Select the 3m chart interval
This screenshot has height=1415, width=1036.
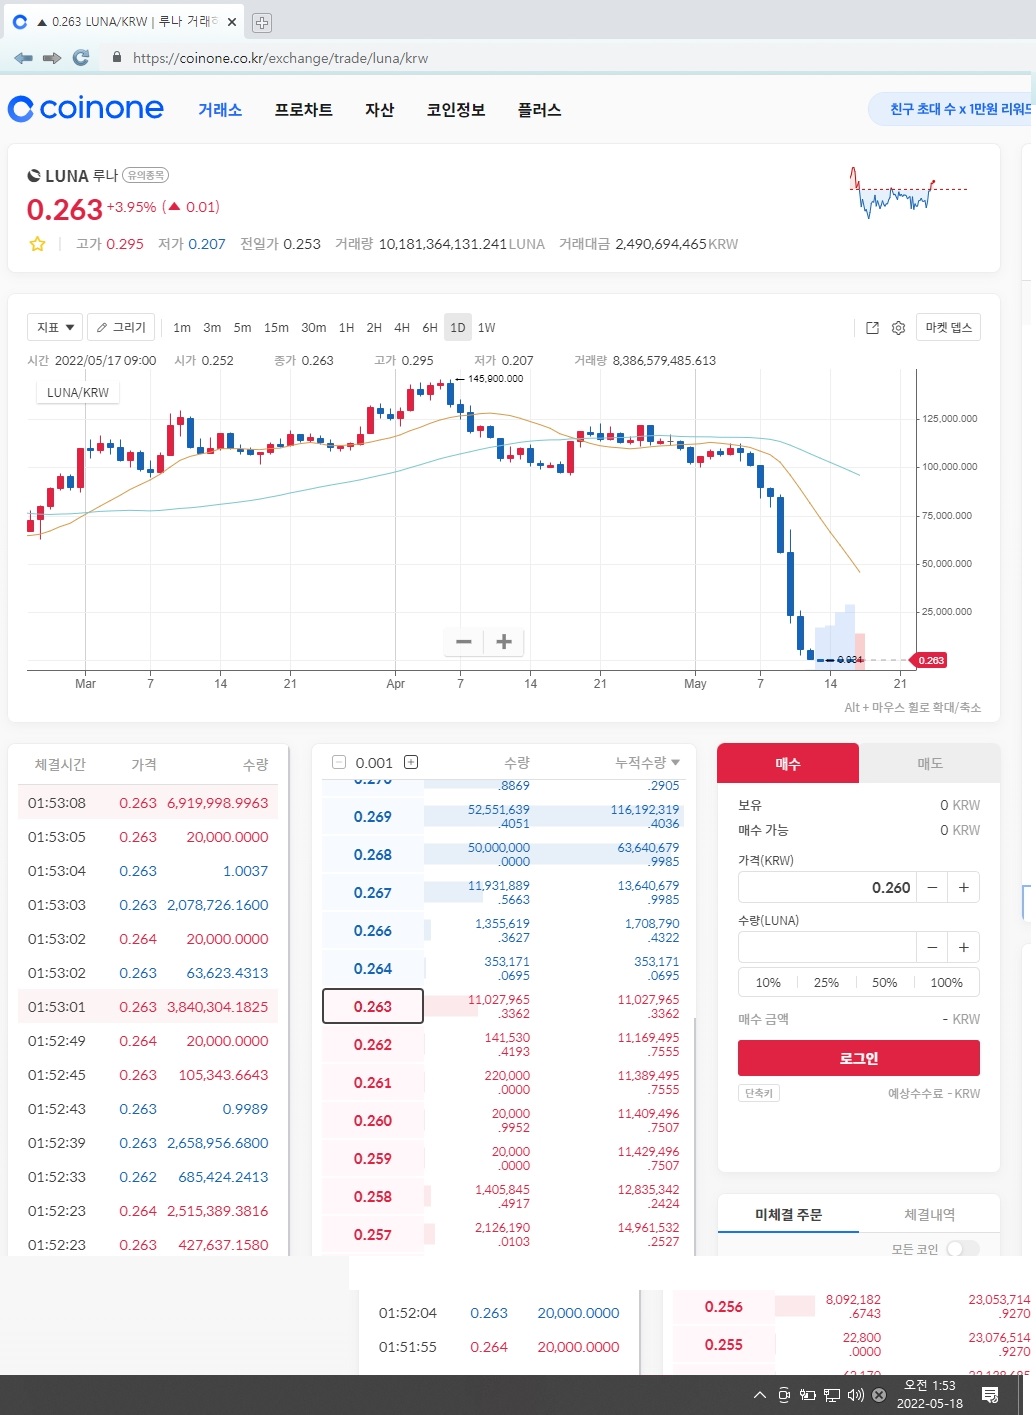pyautogui.click(x=212, y=328)
